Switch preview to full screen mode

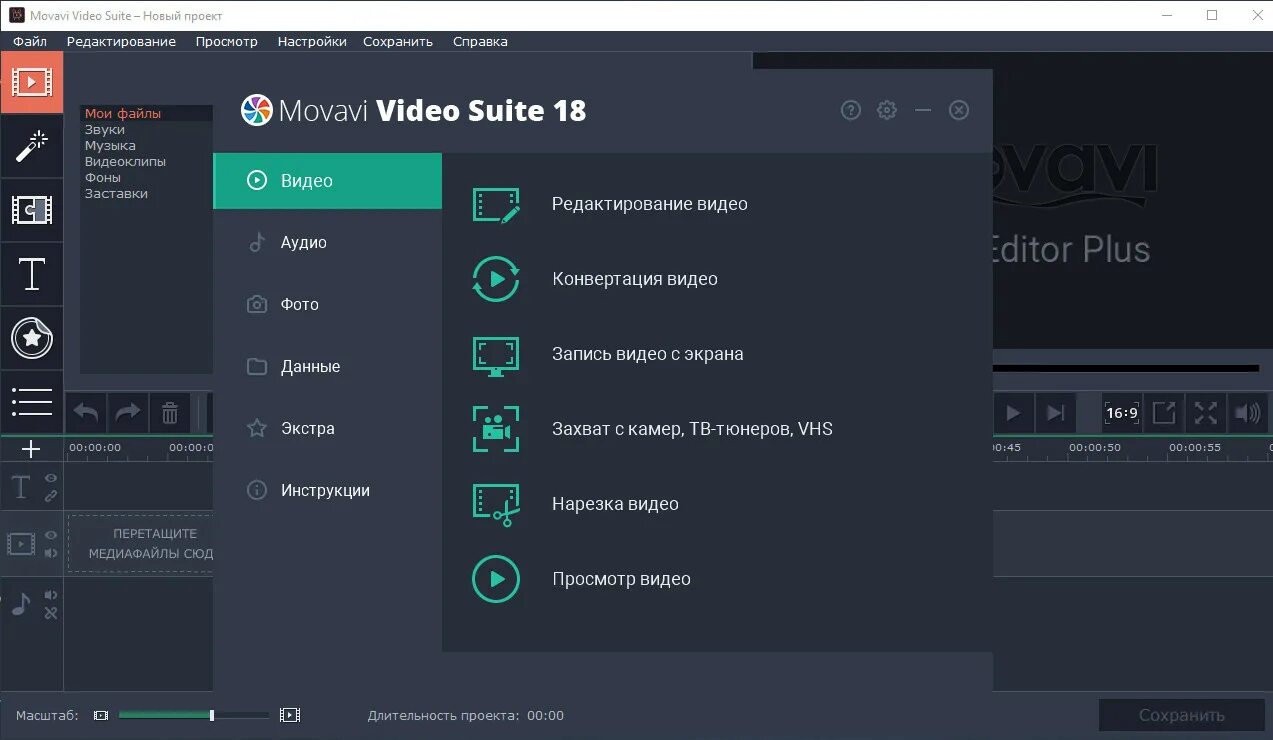1206,413
